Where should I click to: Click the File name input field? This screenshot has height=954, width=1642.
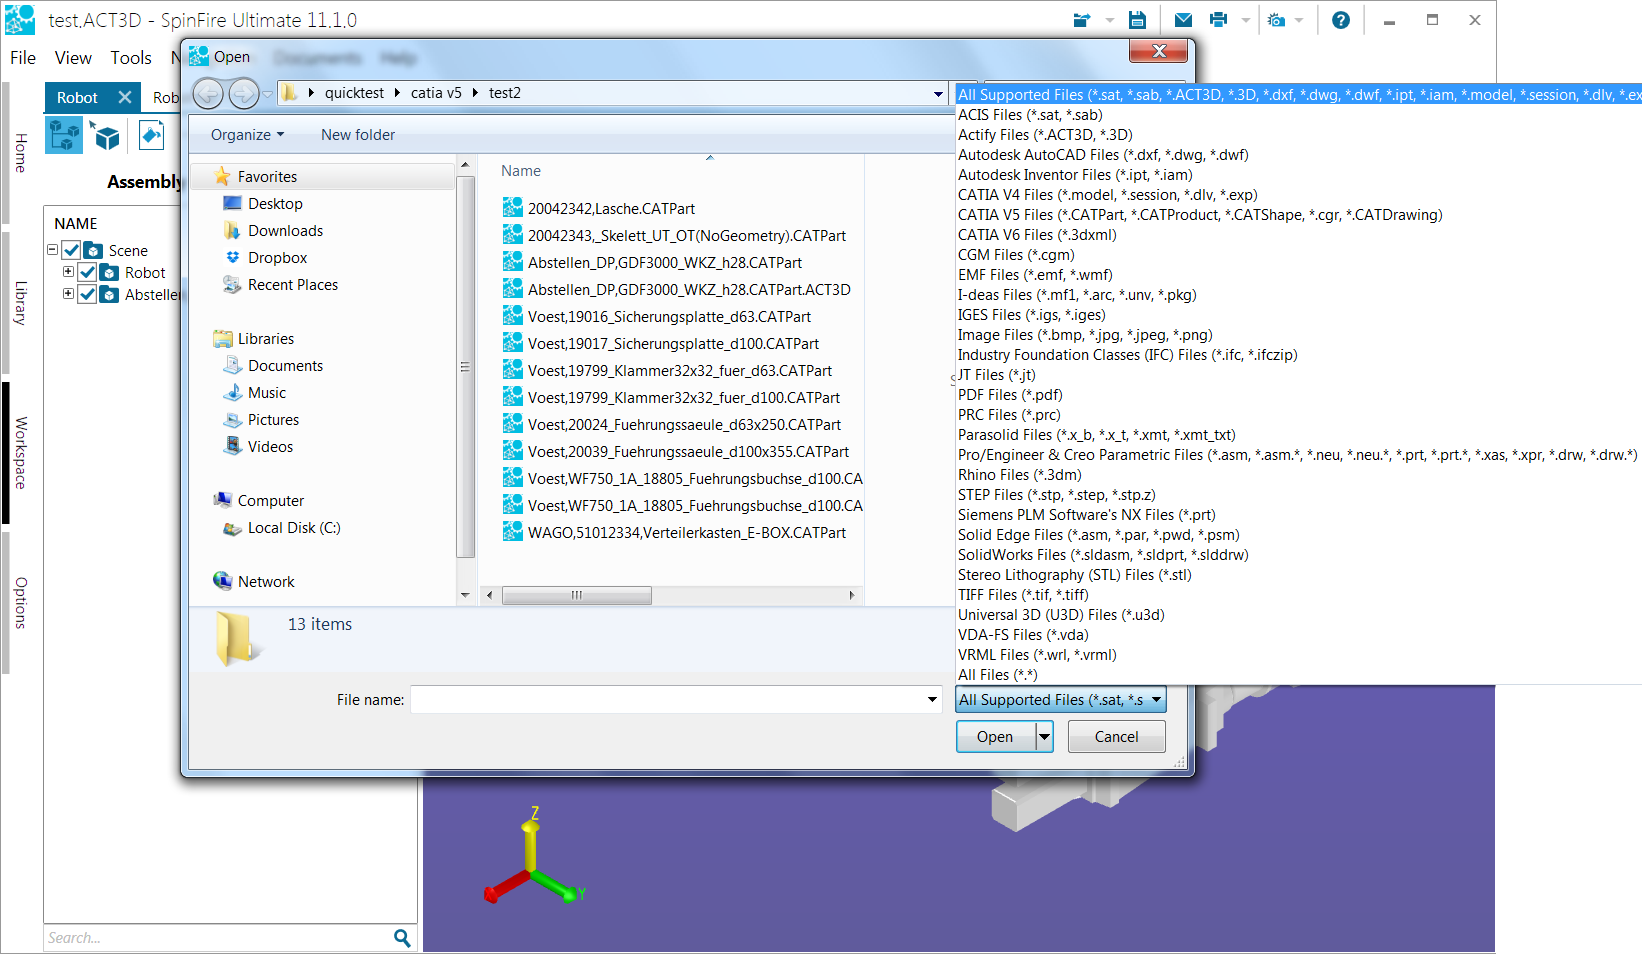pos(668,700)
